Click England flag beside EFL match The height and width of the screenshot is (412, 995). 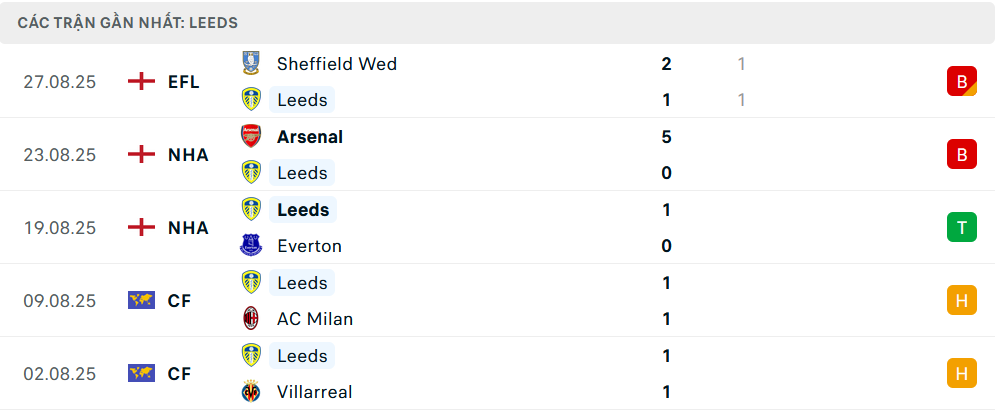[x=142, y=82]
